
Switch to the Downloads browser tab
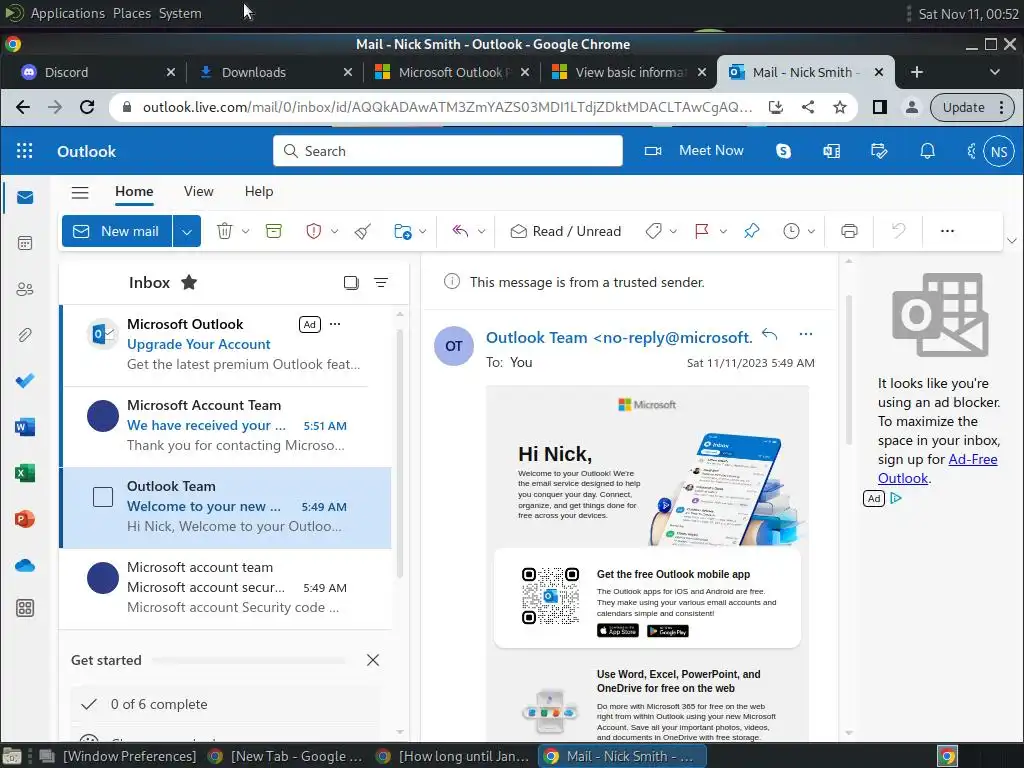click(x=274, y=72)
